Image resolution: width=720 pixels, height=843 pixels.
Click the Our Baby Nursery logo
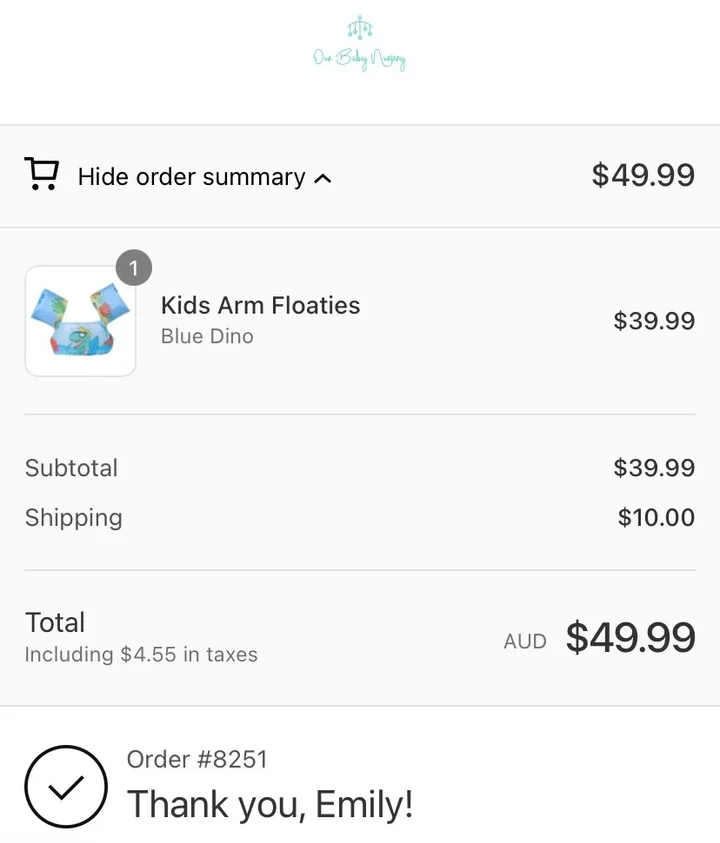click(360, 46)
